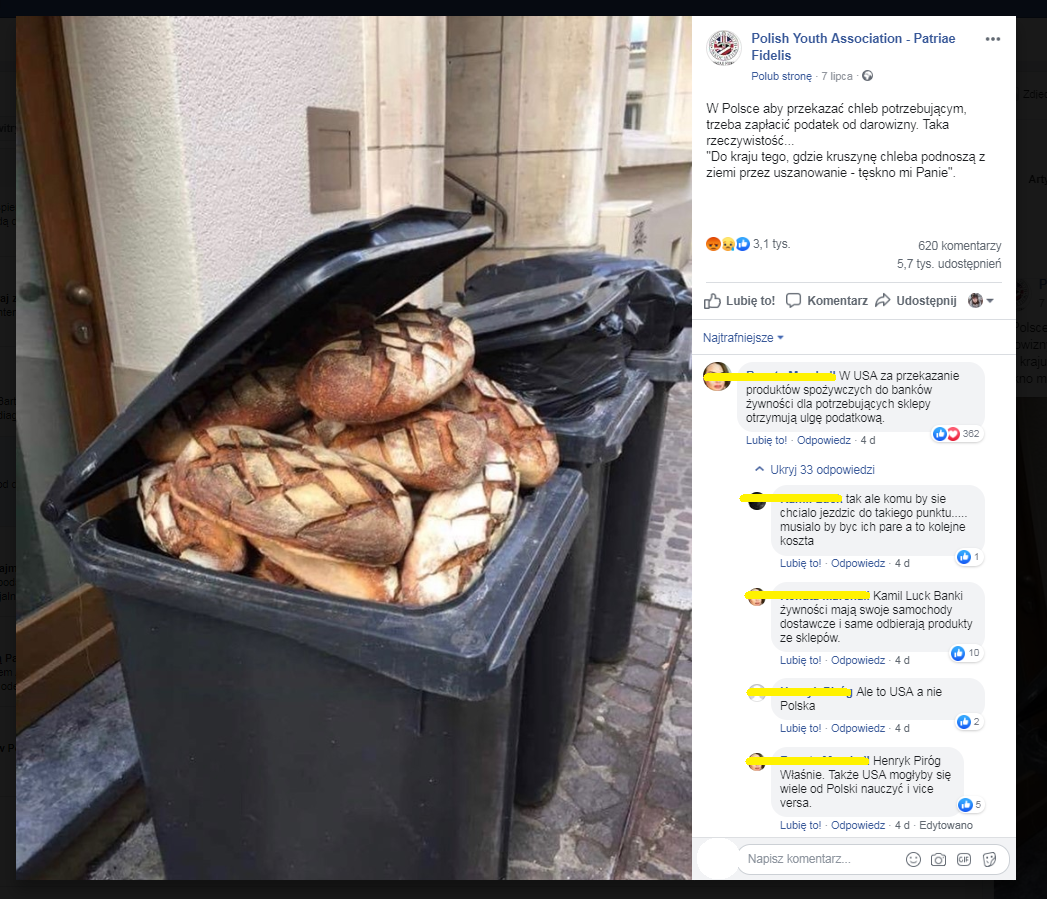The height and width of the screenshot is (899, 1047).
Task: Click the emoji smiley icon in comment box
Action: pyautogui.click(x=913, y=859)
